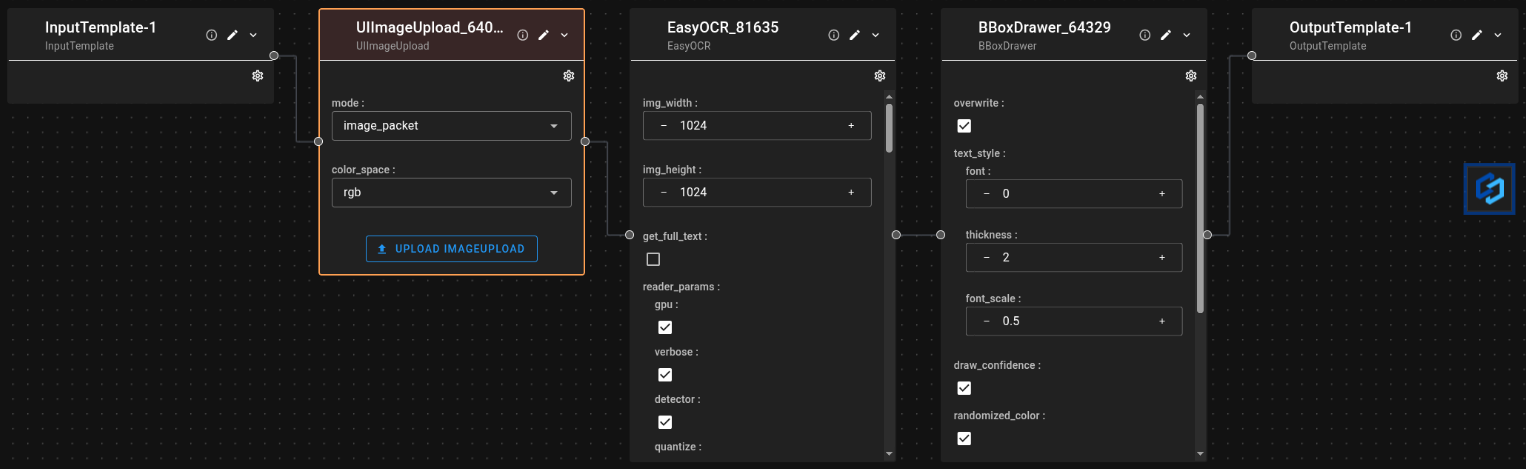The width and height of the screenshot is (1526, 469).
Task: Click output port of InputTemplate-1 node
Action: [x=274, y=56]
